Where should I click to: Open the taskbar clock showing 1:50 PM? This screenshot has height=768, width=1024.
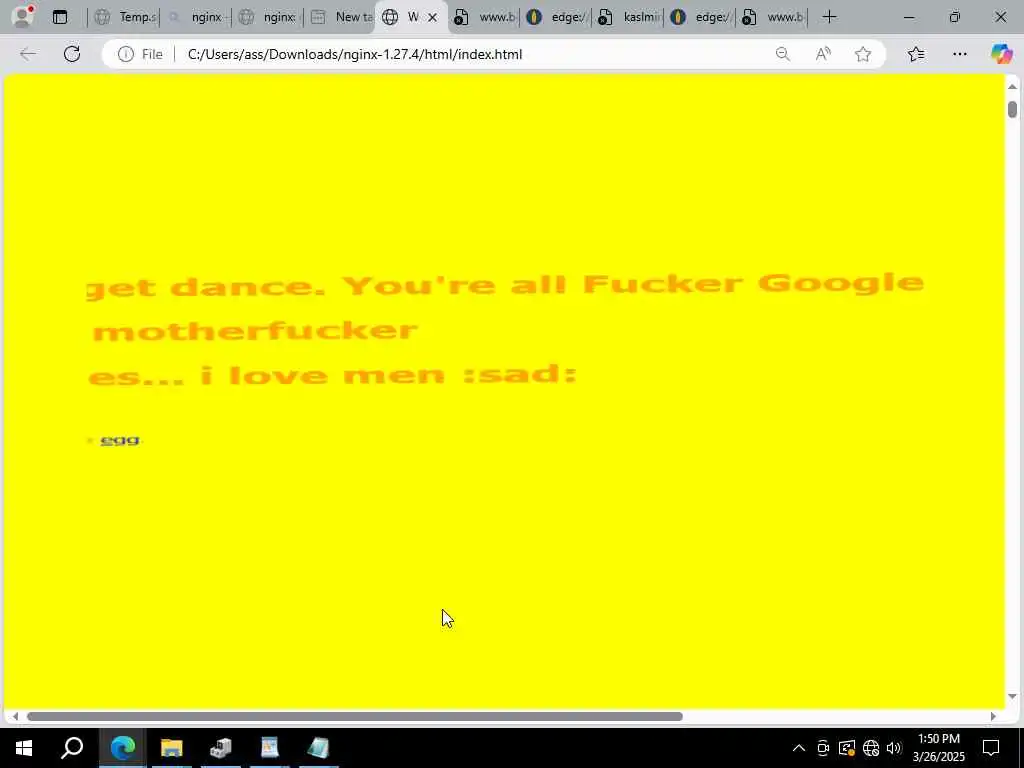click(x=938, y=748)
